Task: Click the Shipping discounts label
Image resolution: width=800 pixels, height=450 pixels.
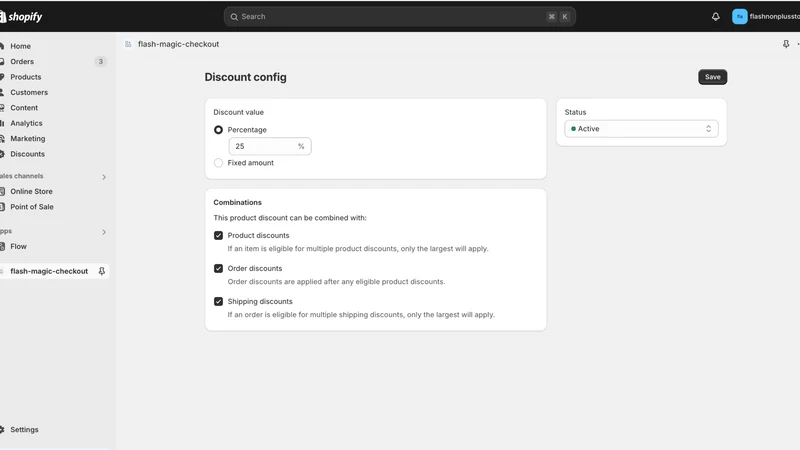Action: pyautogui.click(x=260, y=302)
